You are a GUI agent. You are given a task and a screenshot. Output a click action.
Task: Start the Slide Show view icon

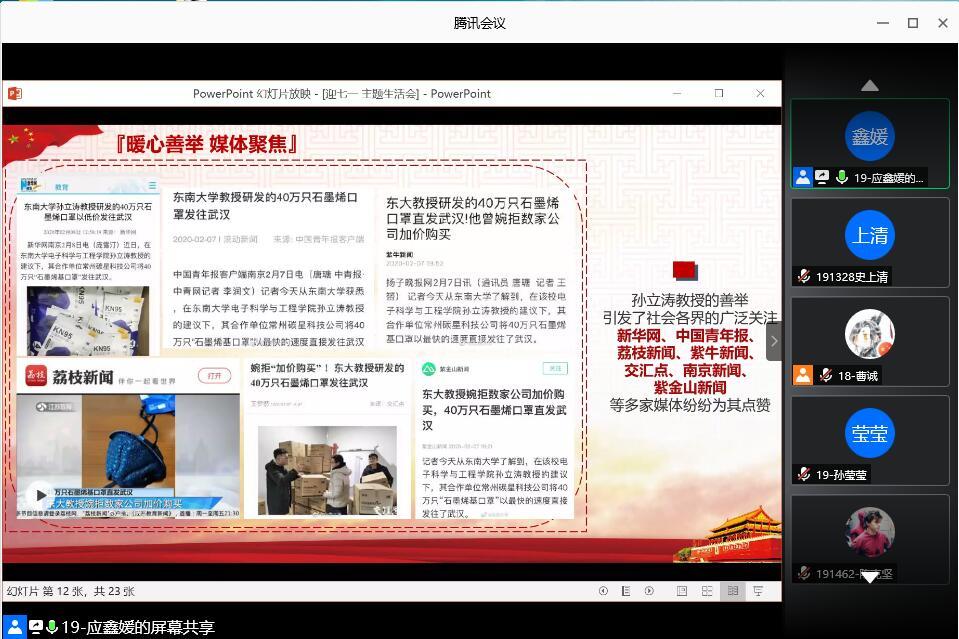pos(758,591)
